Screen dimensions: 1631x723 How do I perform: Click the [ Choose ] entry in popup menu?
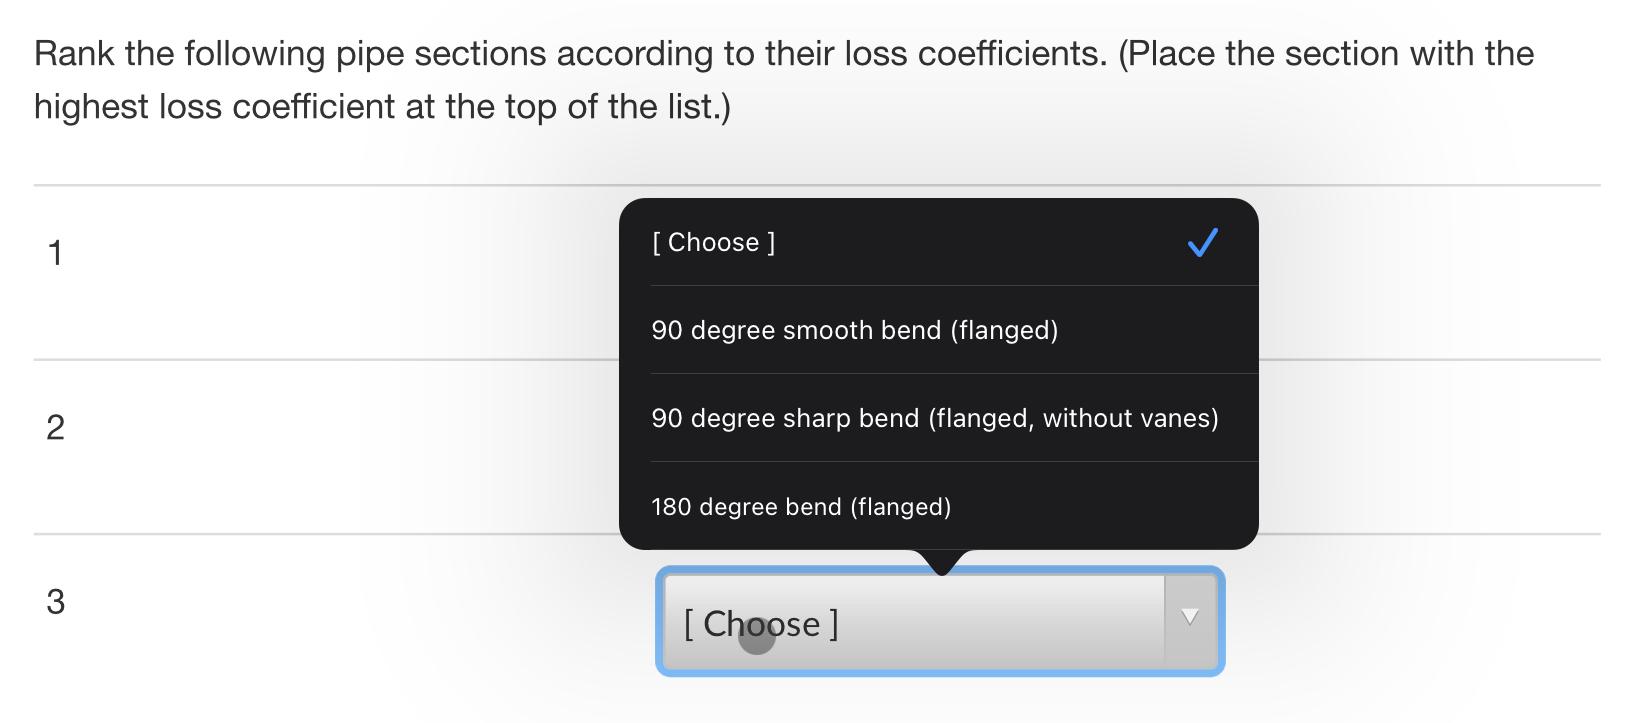713,242
